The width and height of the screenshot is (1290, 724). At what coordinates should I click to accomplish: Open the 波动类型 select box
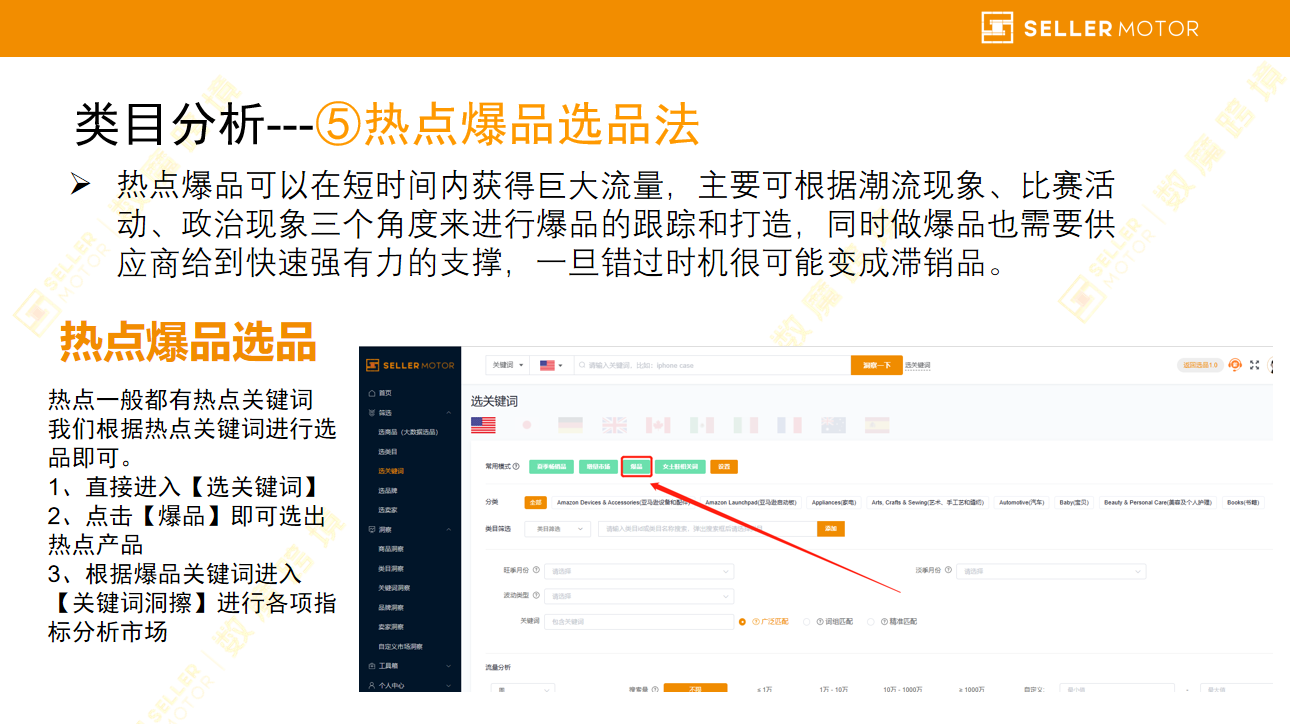click(640, 596)
